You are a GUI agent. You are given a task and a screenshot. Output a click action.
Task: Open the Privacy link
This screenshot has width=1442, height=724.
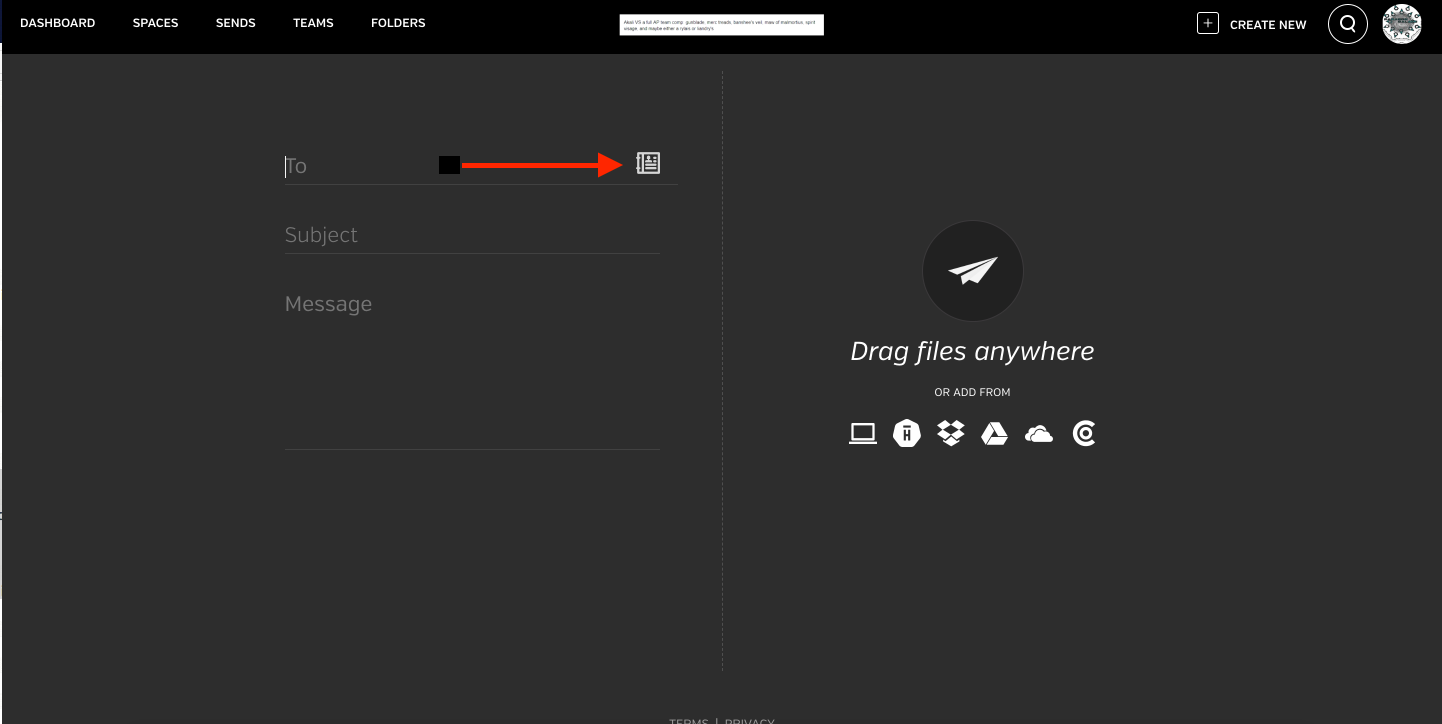point(749,720)
